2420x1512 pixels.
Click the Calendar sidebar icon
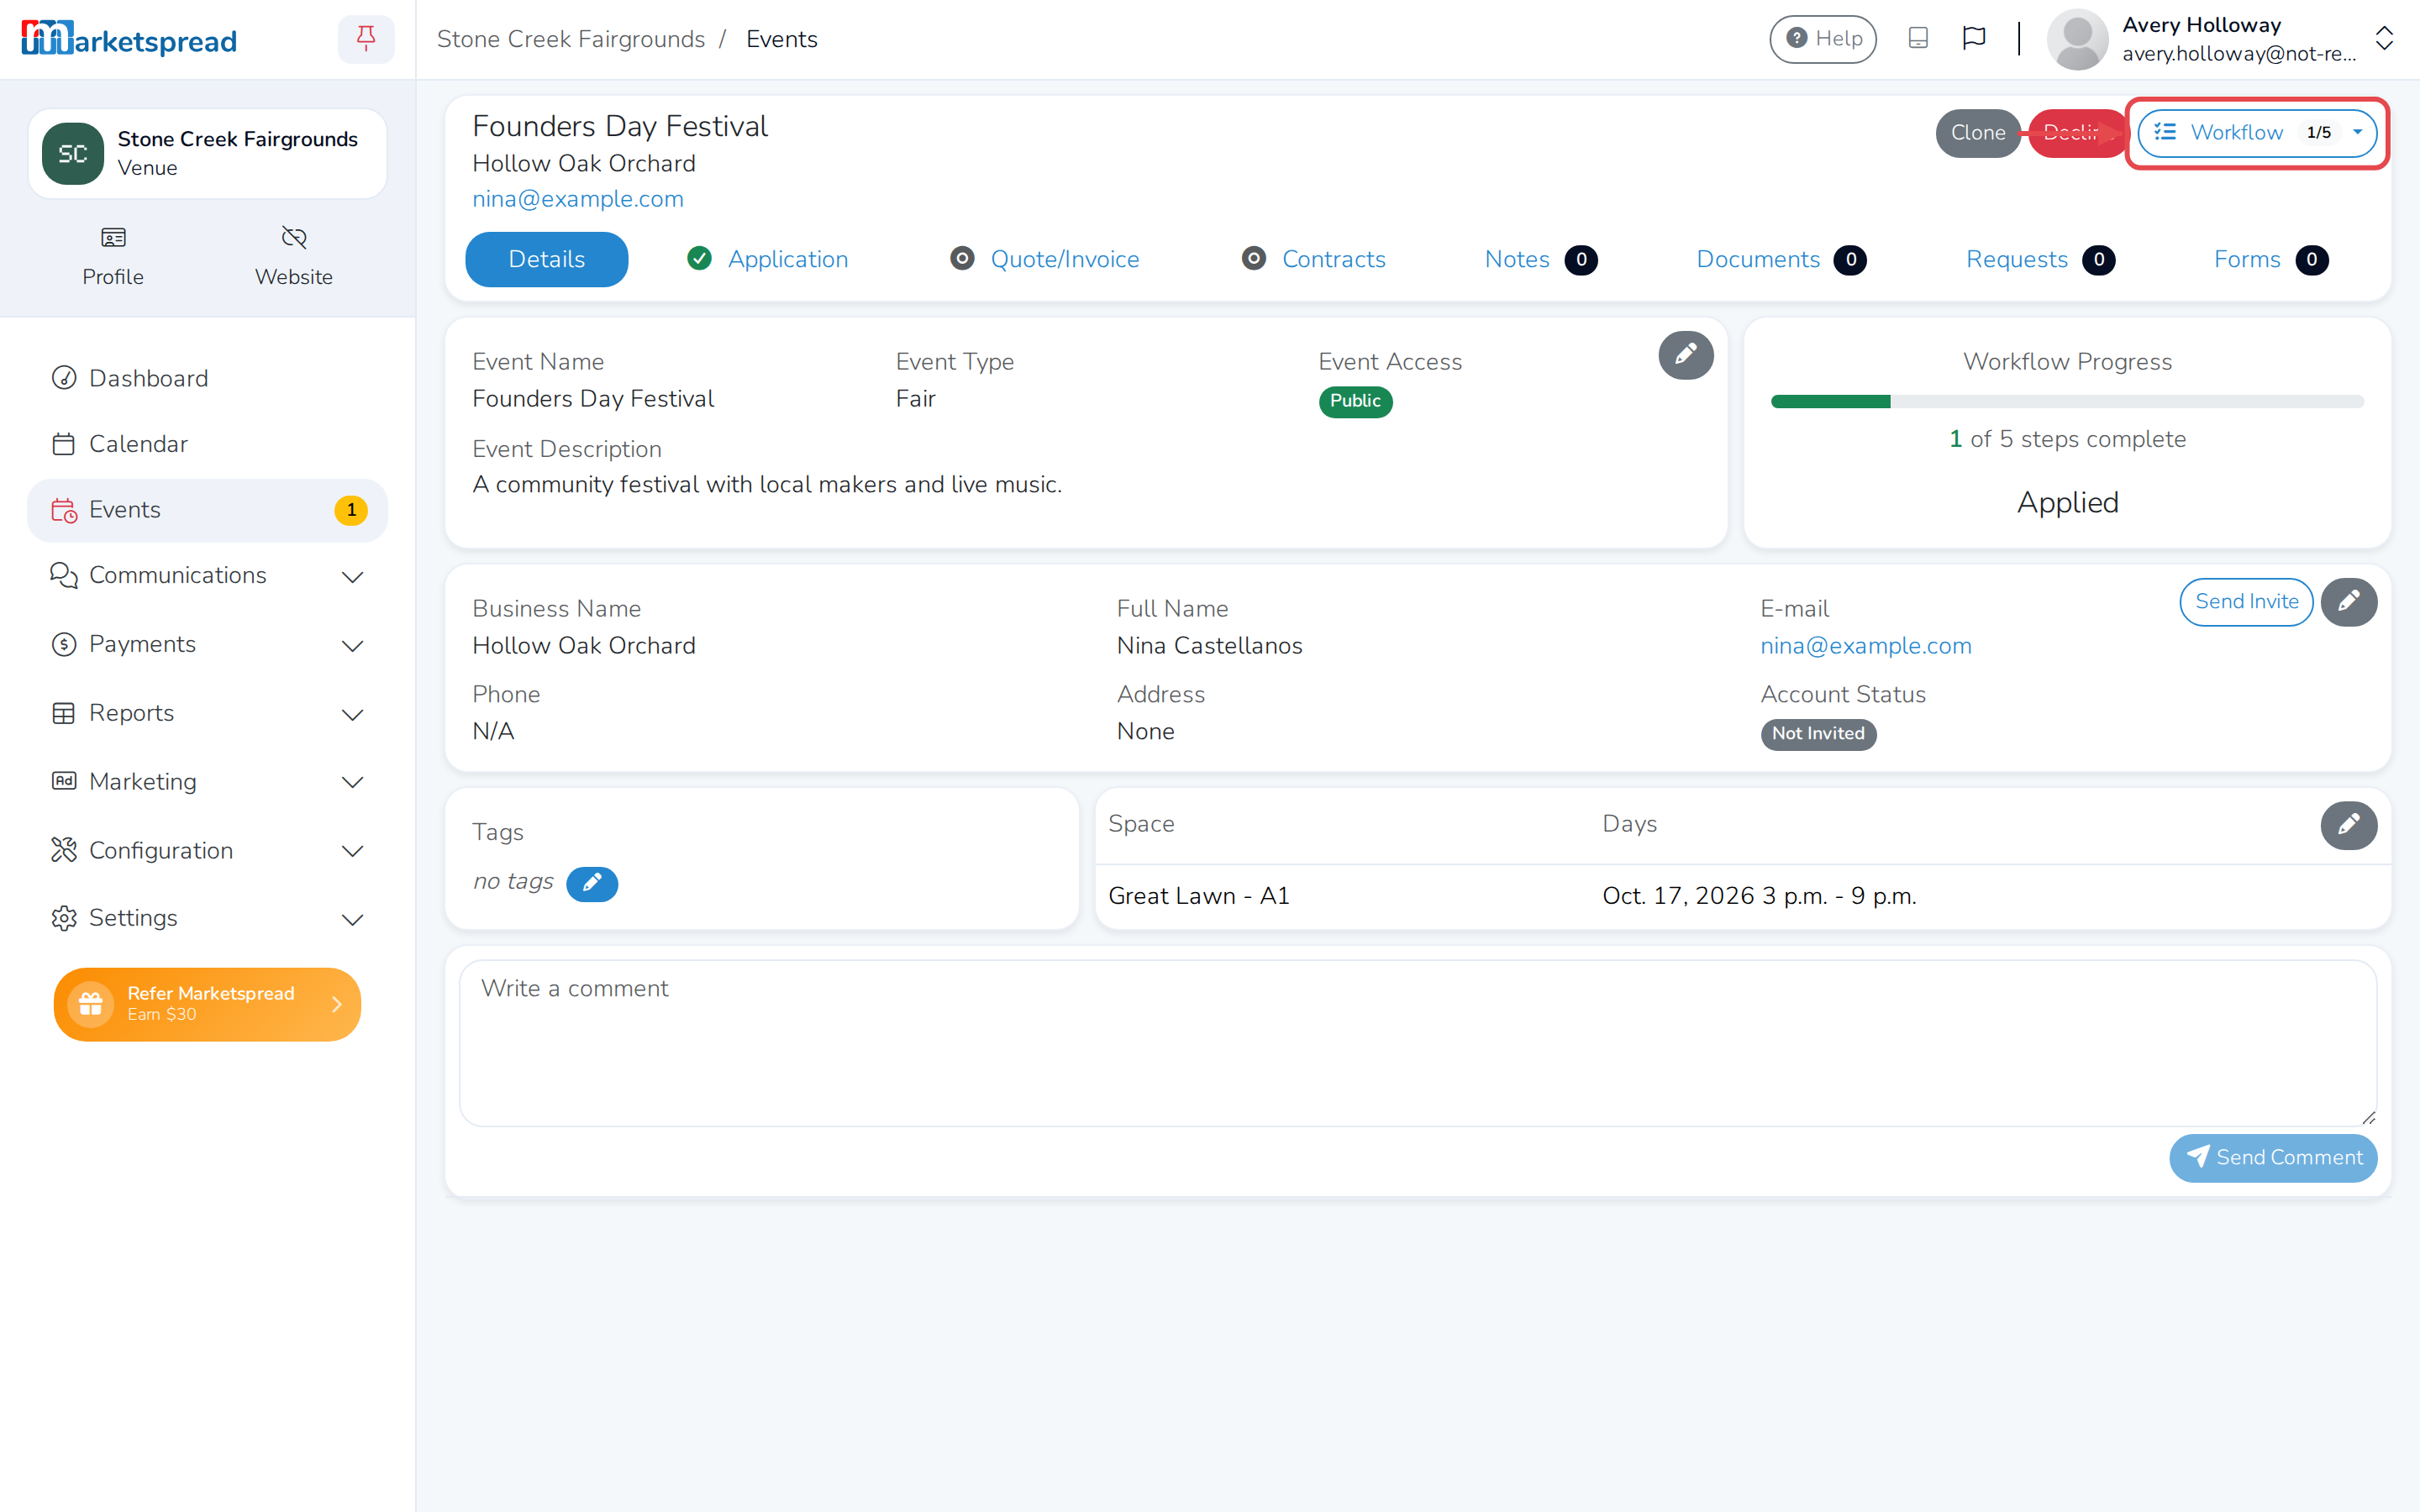pyautogui.click(x=64, y=444)
